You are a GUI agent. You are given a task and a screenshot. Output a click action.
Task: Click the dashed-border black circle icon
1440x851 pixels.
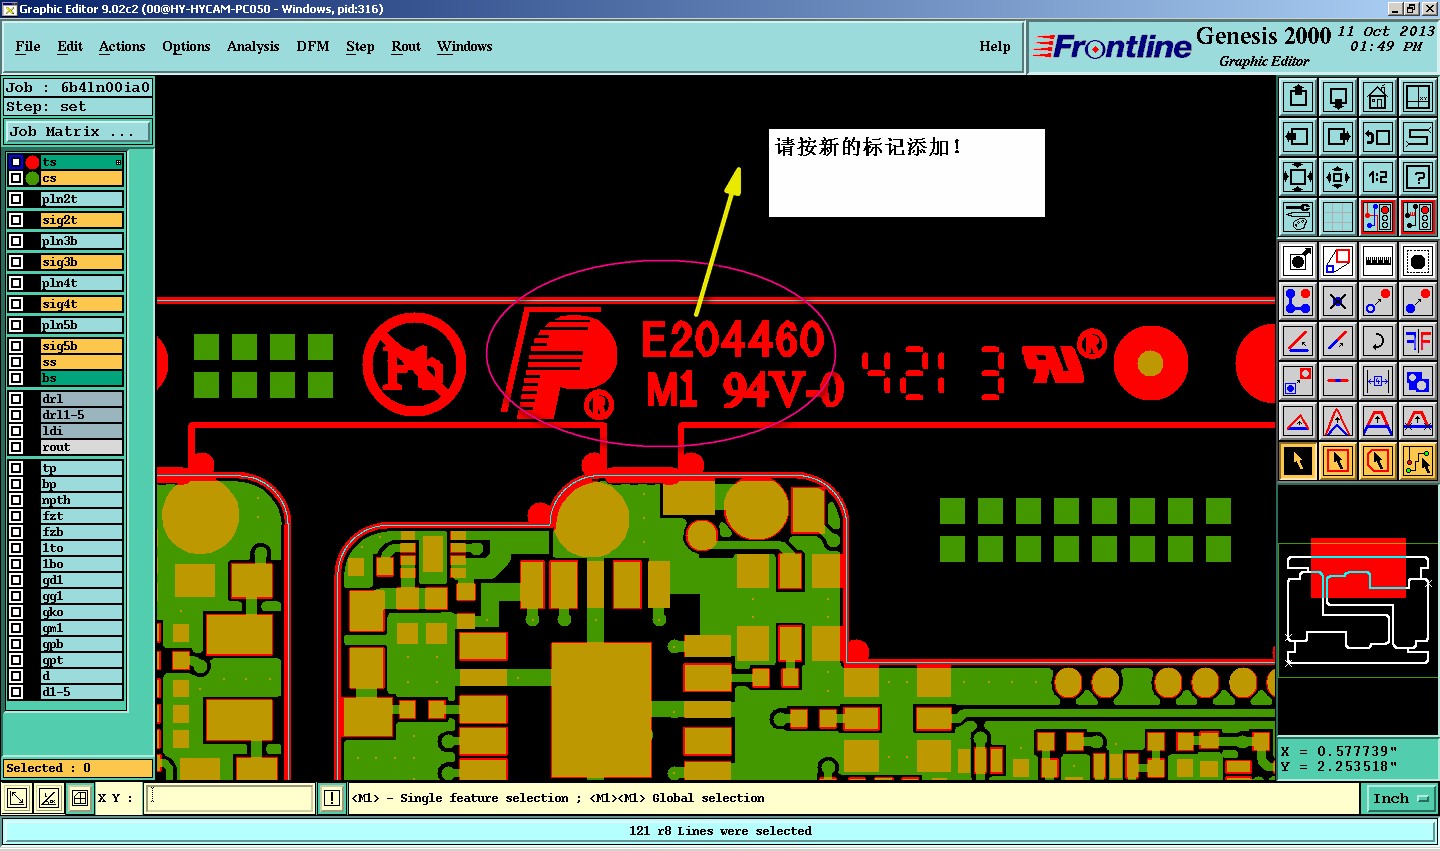[x=1418, y=261]
